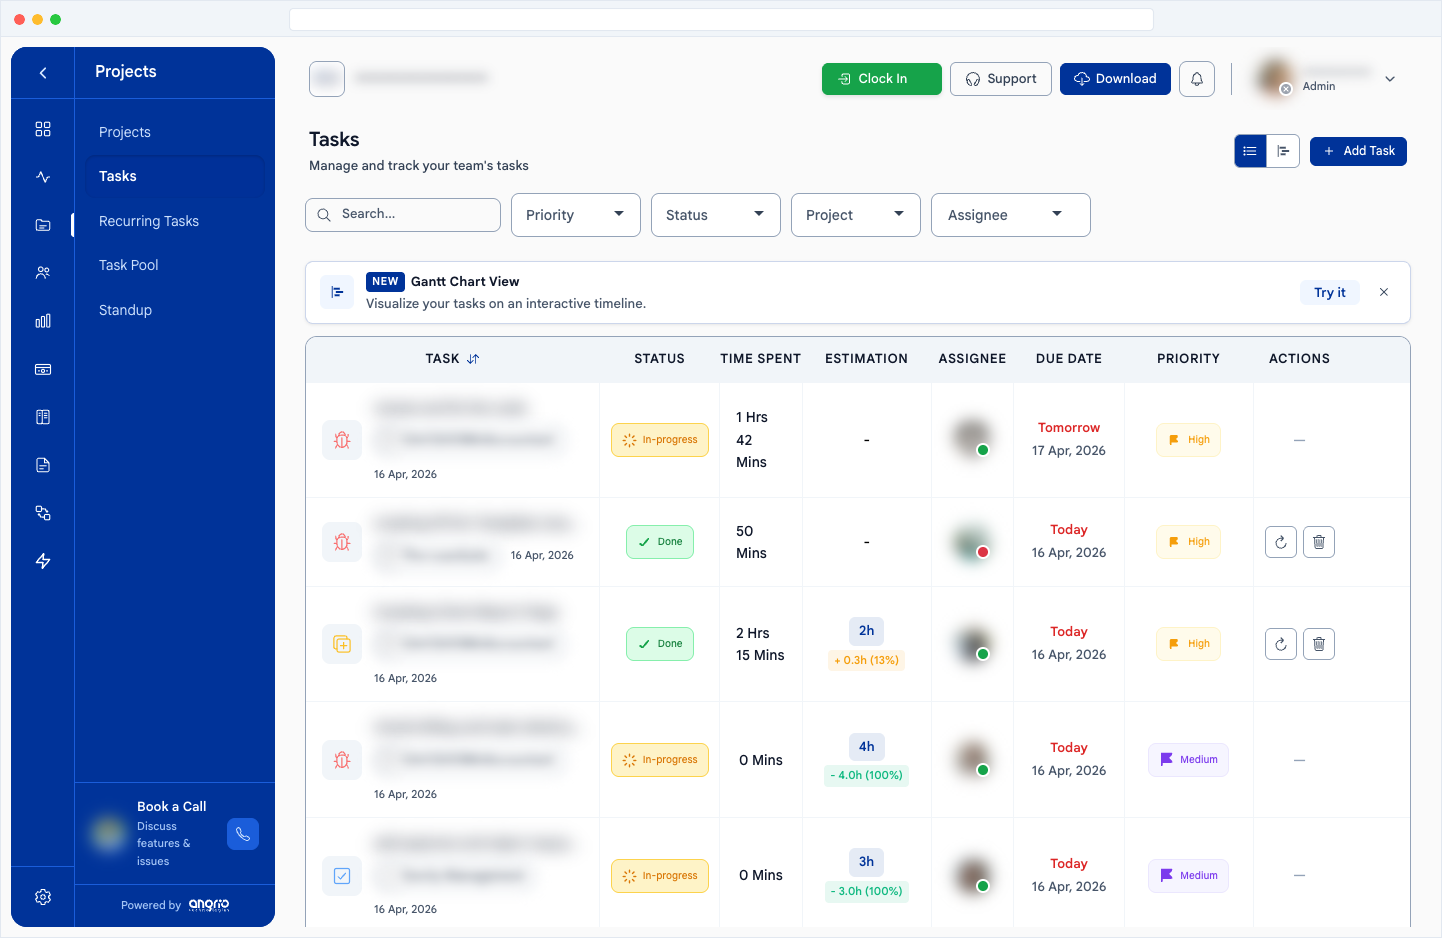
Task: Open the dashboard grid icon in the sidebar
Action: click(42, 128)
